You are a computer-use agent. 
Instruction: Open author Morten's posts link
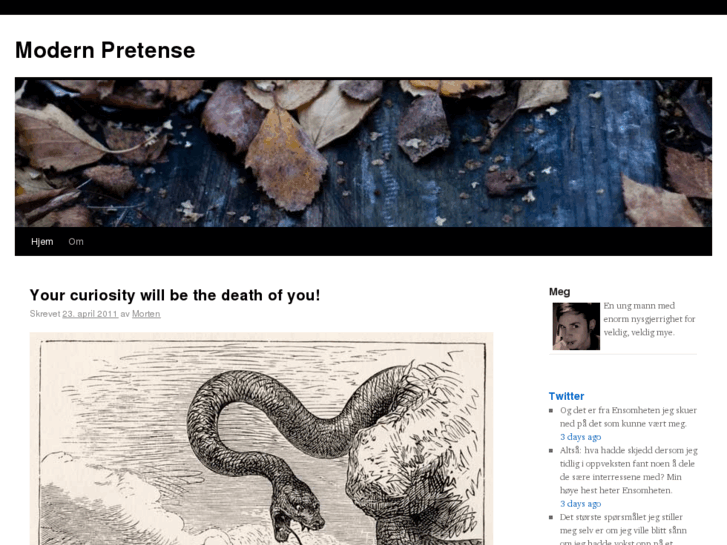coord(146,314)
